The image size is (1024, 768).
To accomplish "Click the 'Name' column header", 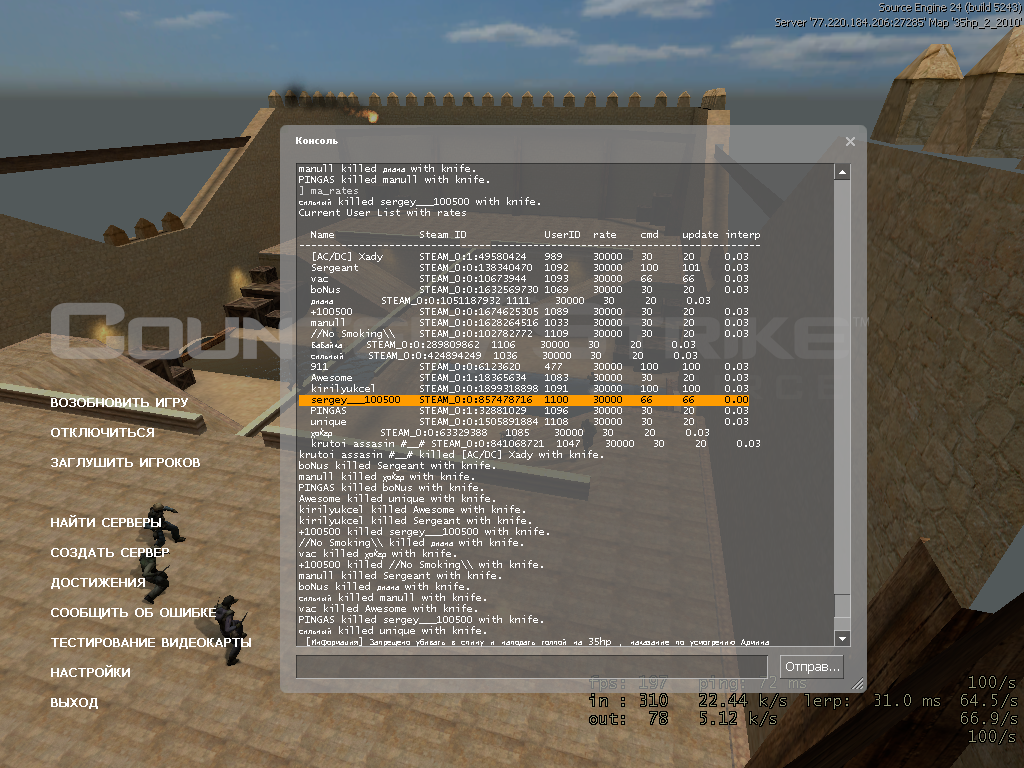I will (322, 234).
